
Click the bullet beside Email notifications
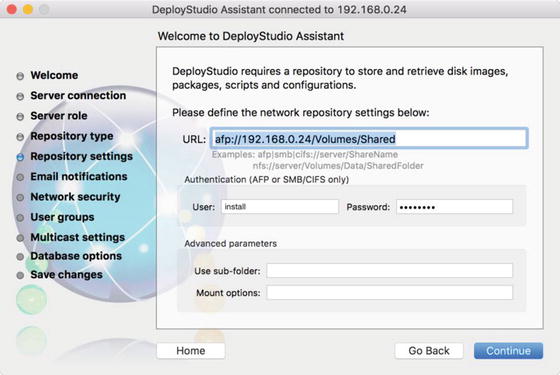tap(20, 177)
